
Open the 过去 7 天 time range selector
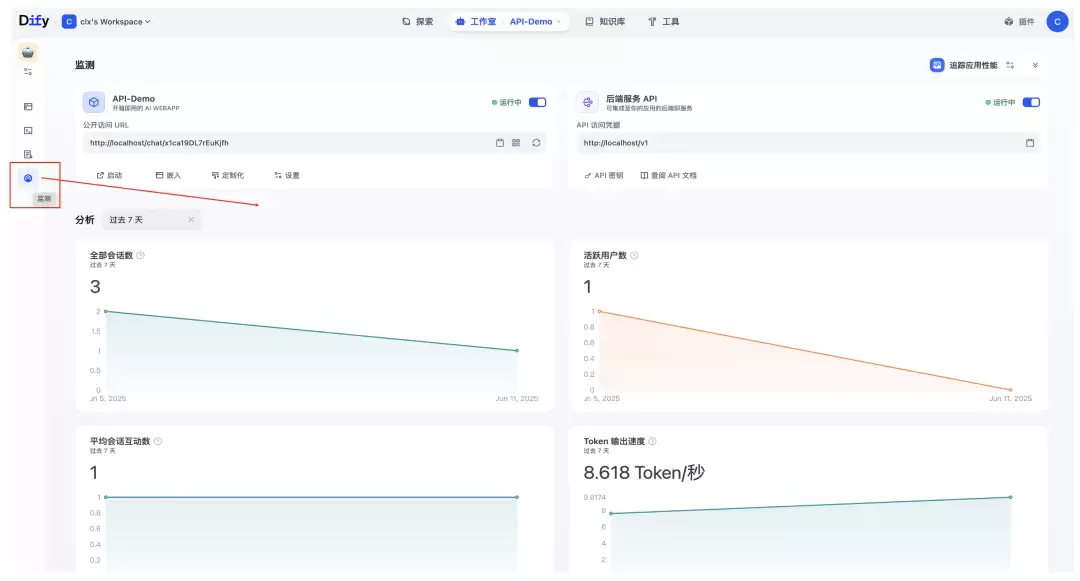pyautogui.click(x=151, y=220)
